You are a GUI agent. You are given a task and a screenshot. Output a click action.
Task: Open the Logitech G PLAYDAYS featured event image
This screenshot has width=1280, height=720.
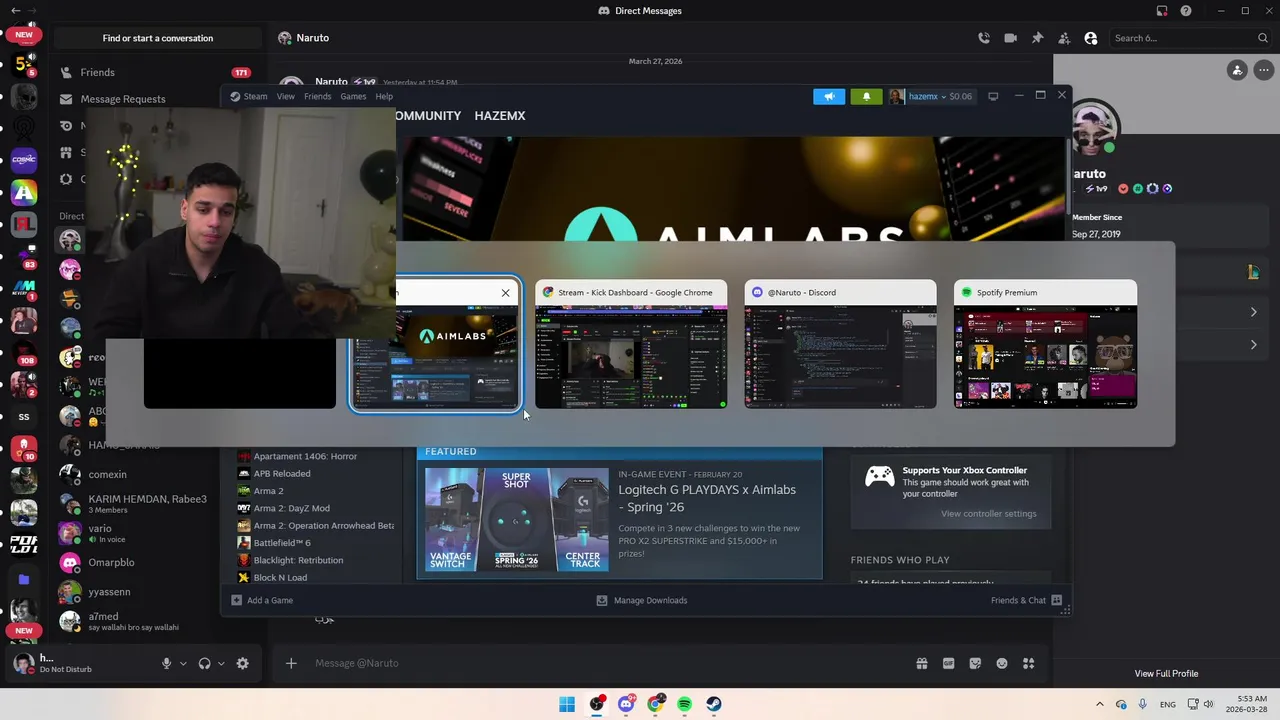[x=516, y=519]
